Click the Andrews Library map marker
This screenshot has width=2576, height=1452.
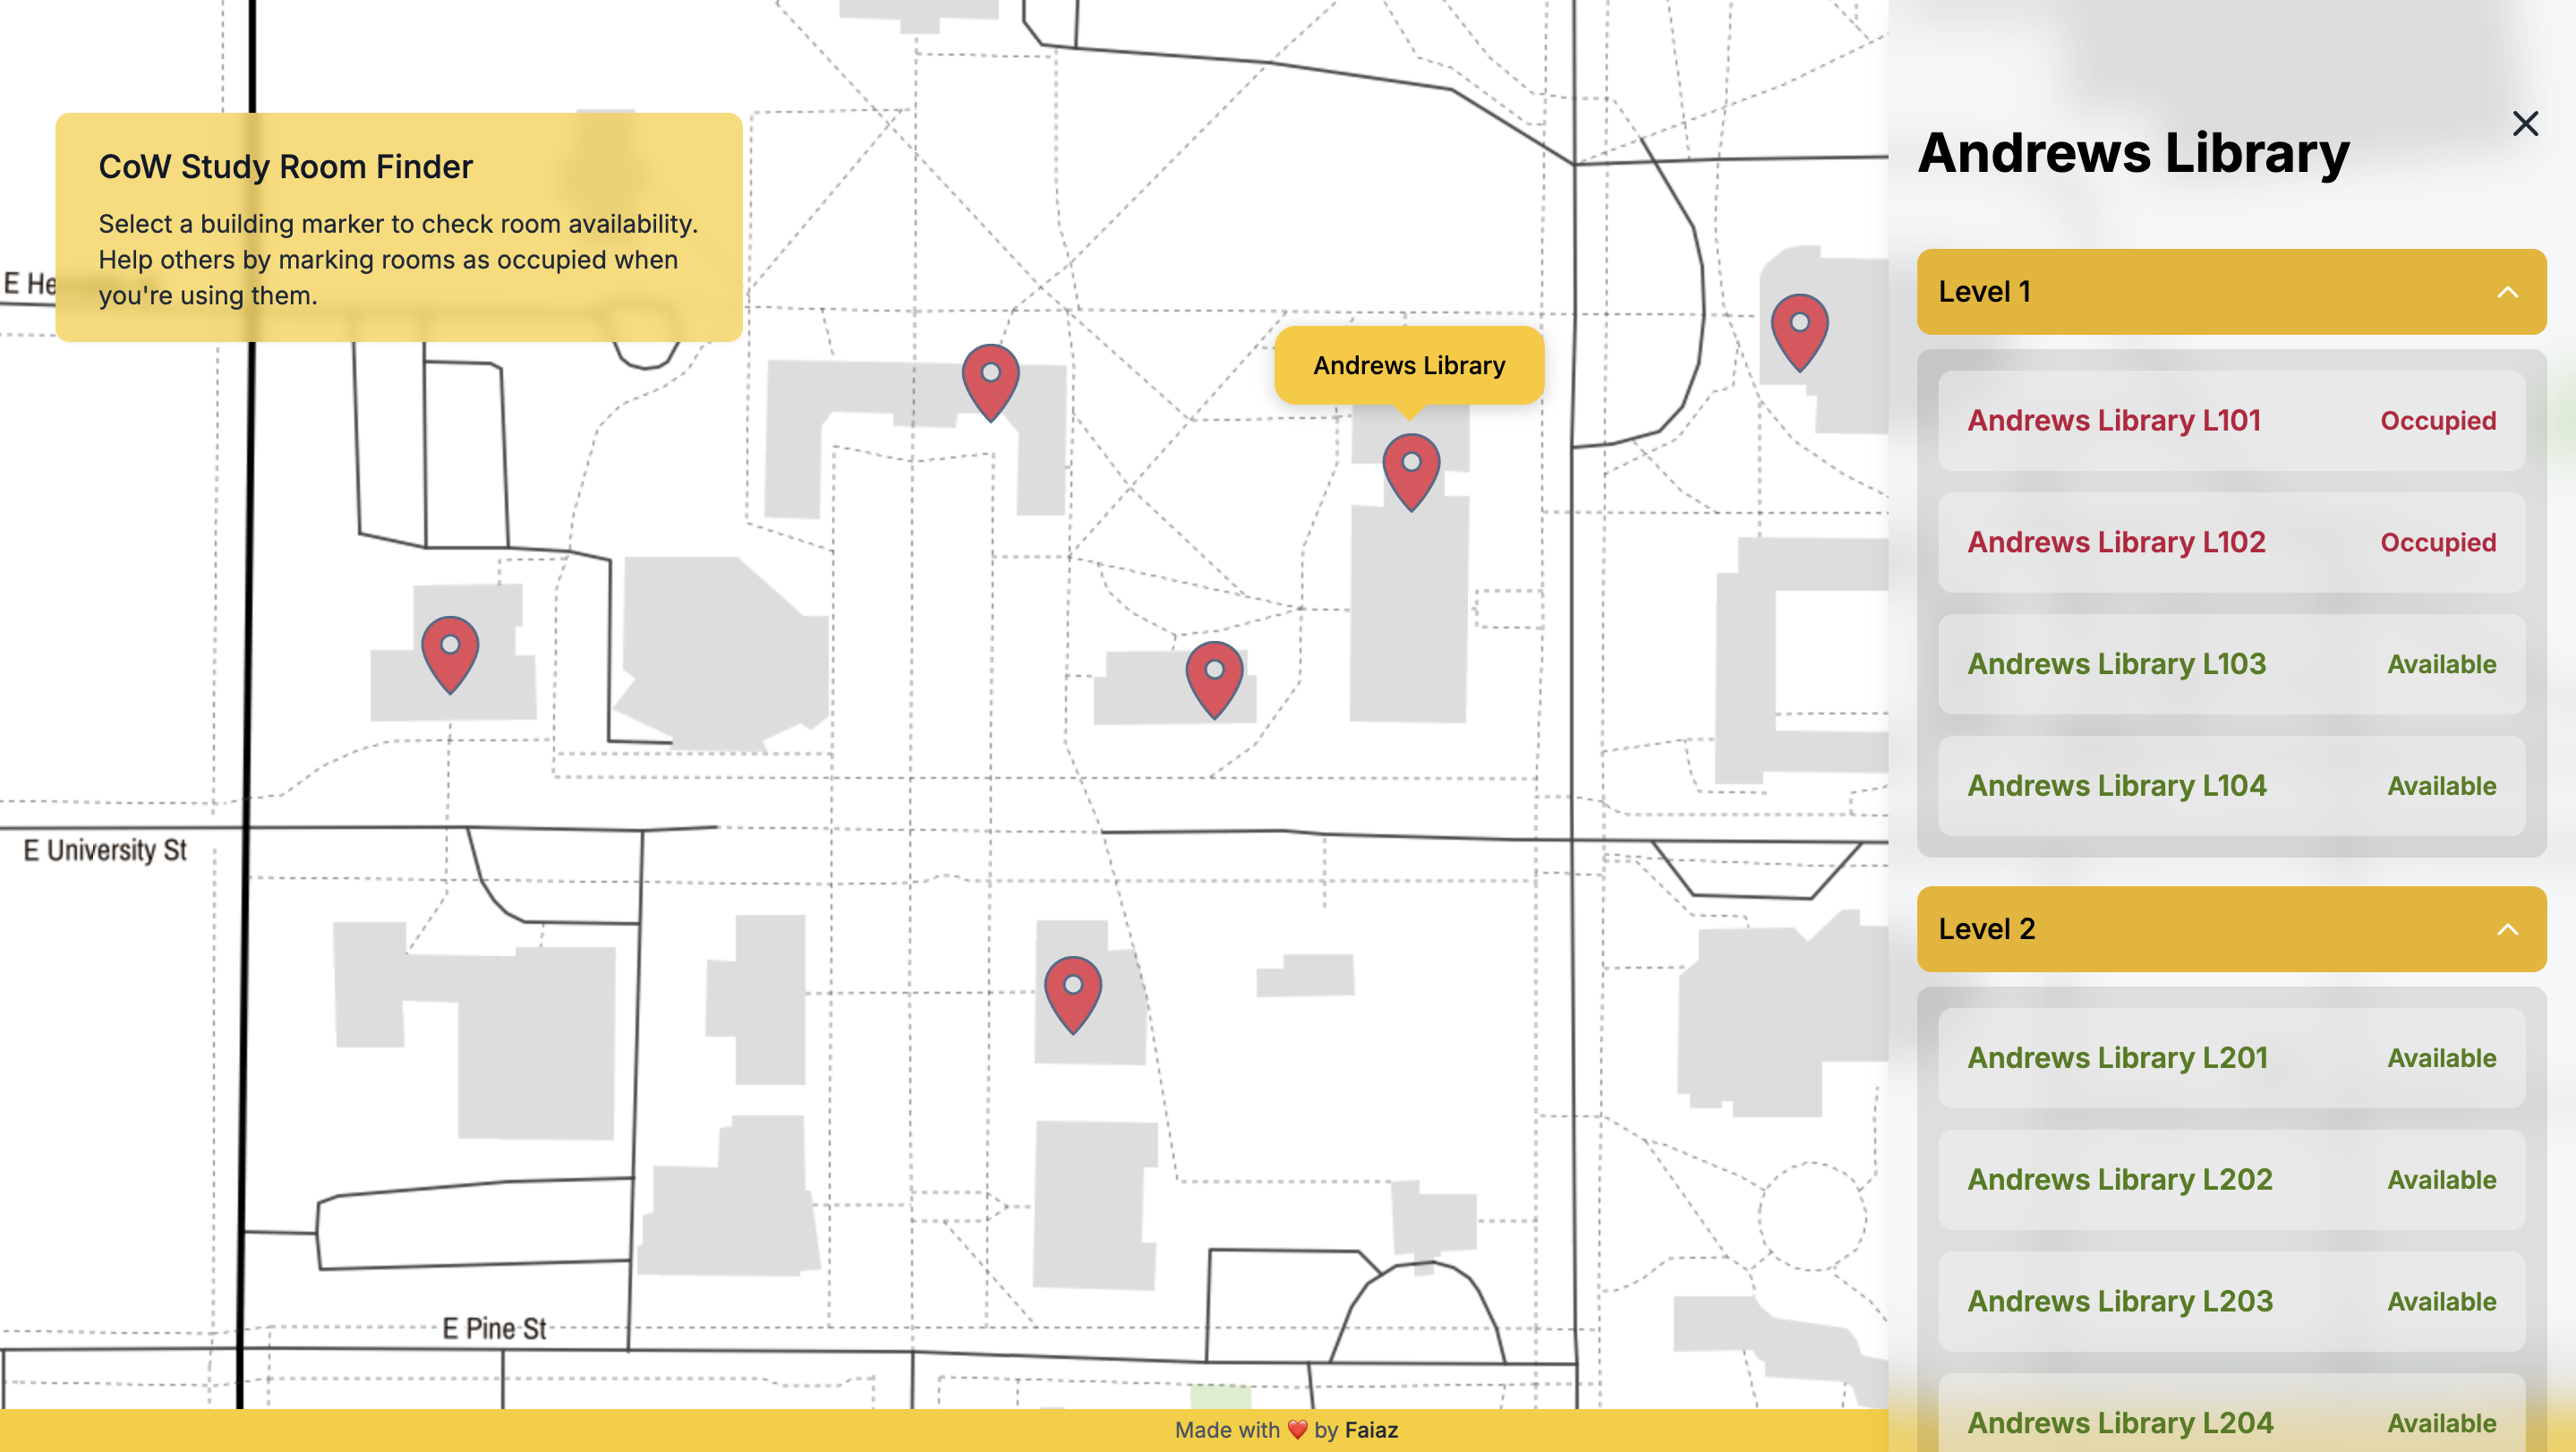(x=1411, y=468)
